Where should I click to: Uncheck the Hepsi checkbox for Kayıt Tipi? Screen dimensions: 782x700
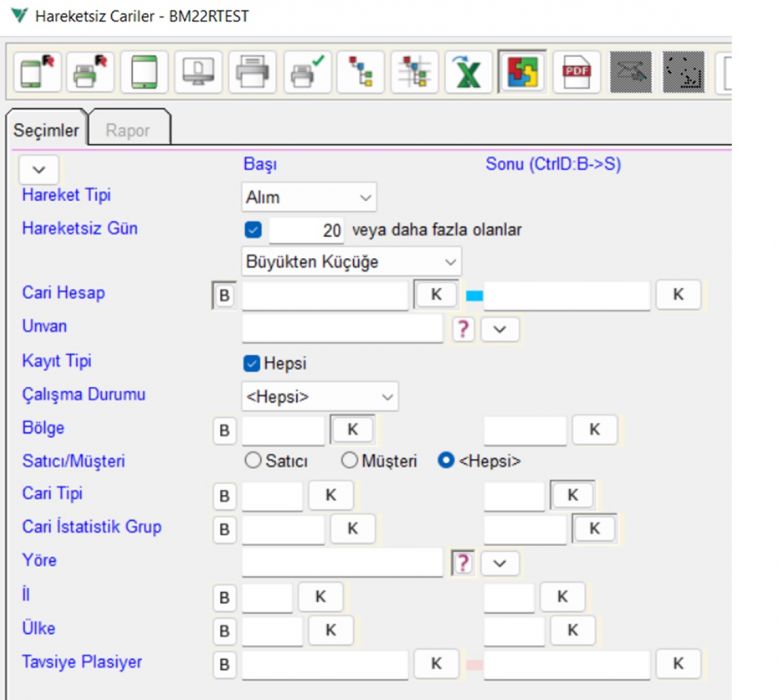point(252,363)
